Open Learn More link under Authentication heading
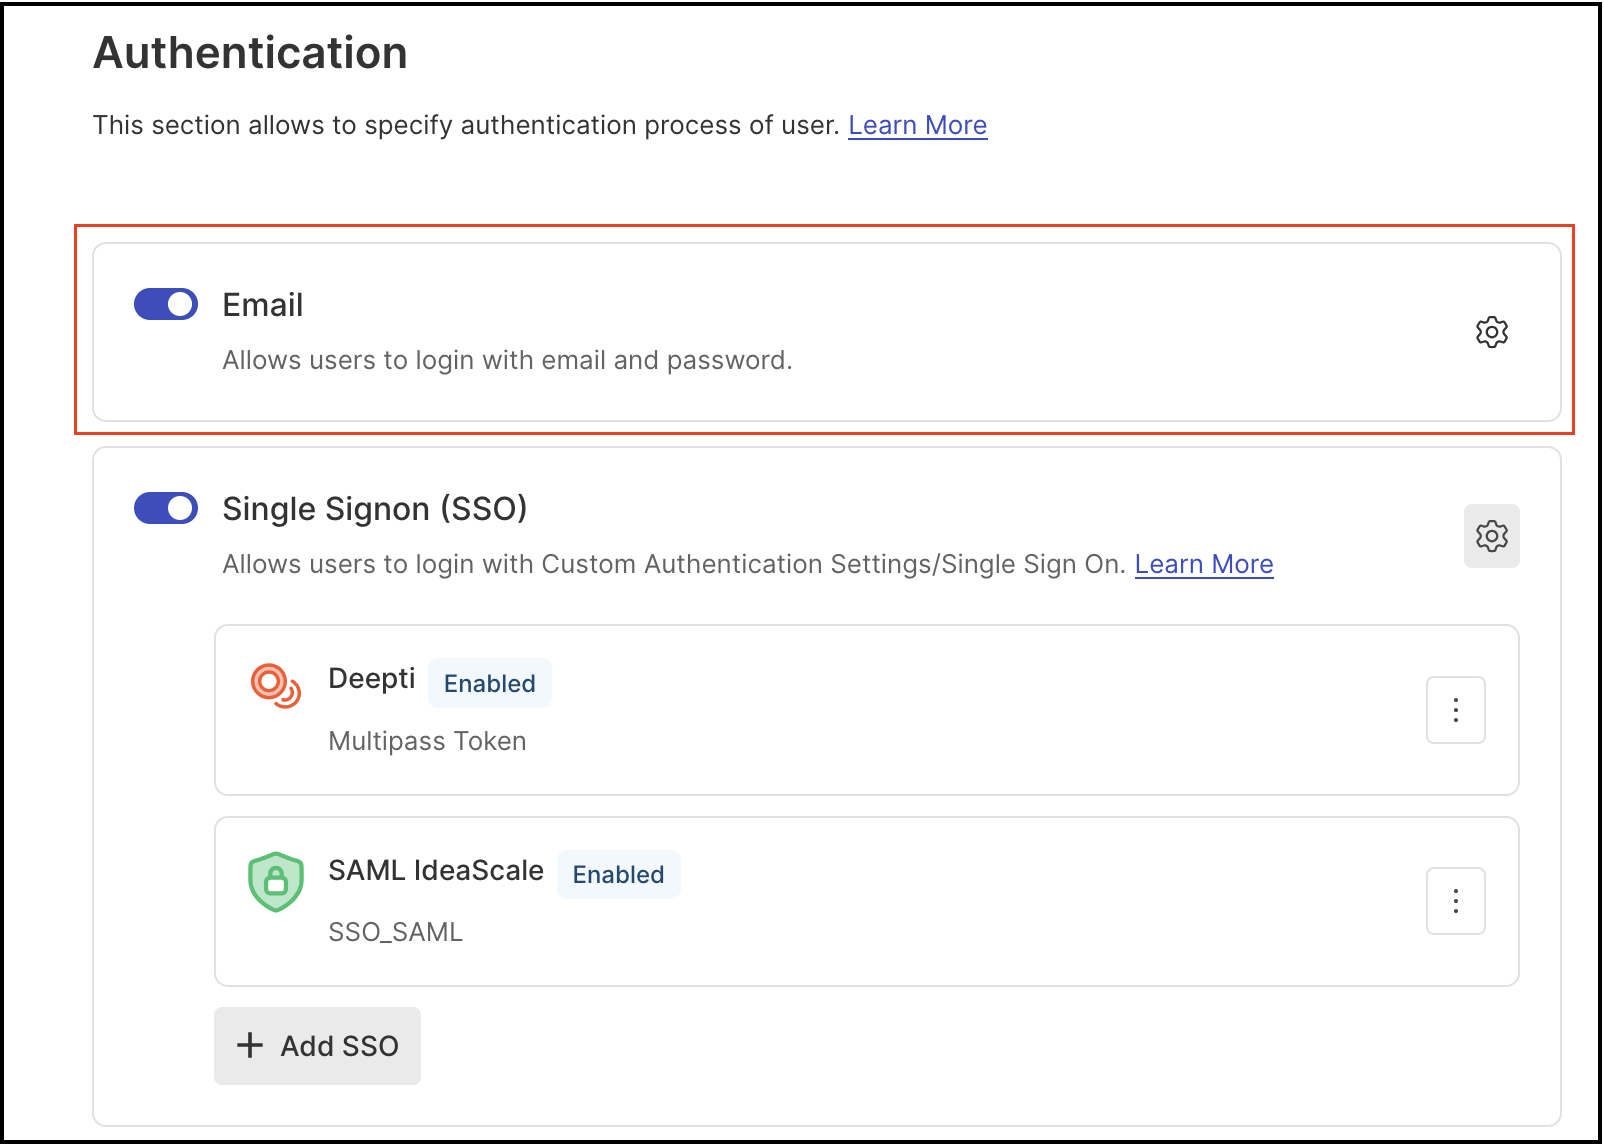The width and height of the screenshot is (1604, 1146). point(917,125)
